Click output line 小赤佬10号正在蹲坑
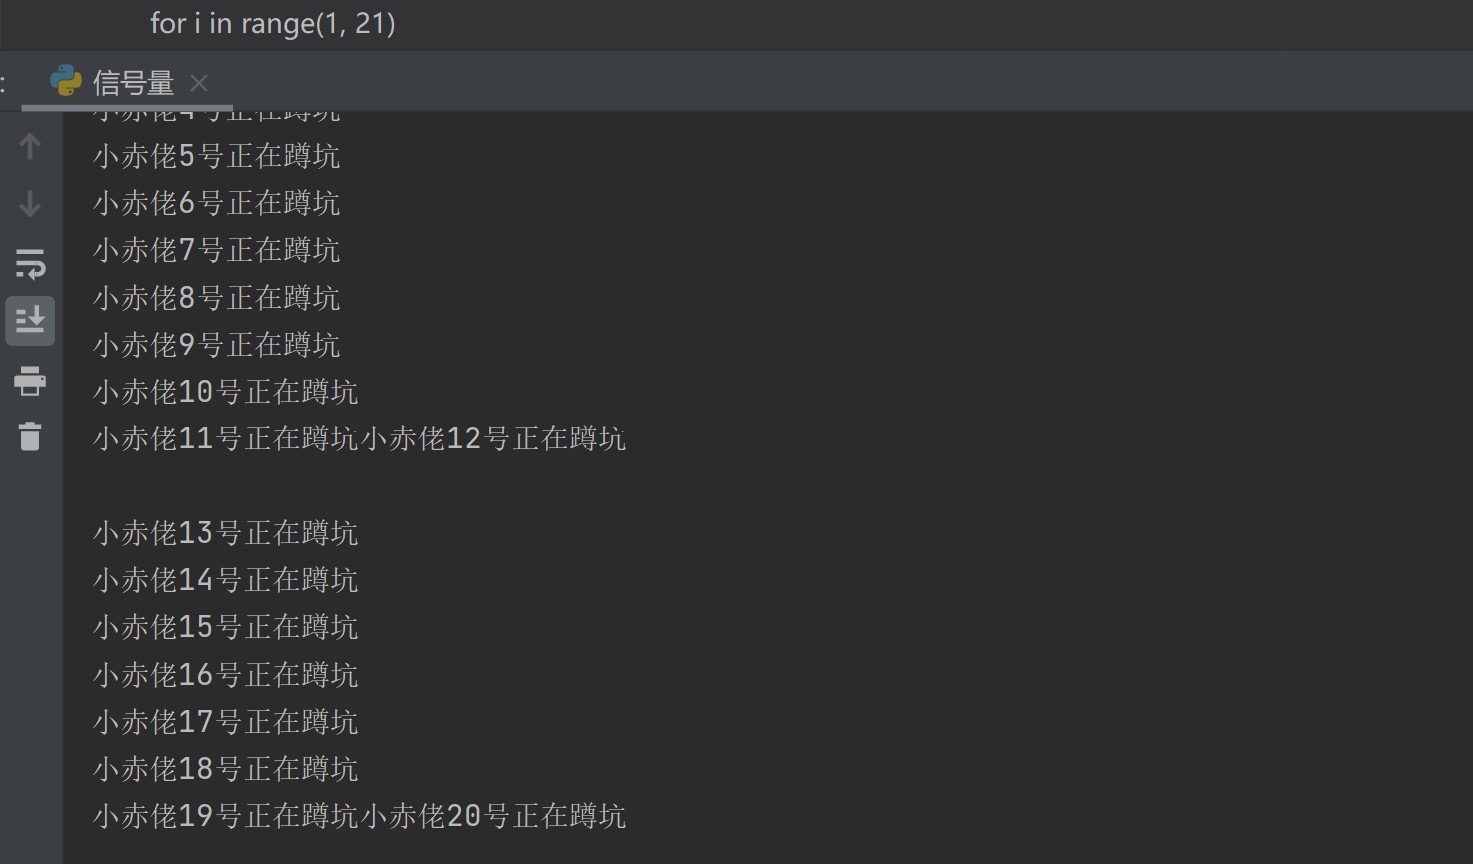 [225, 392]
